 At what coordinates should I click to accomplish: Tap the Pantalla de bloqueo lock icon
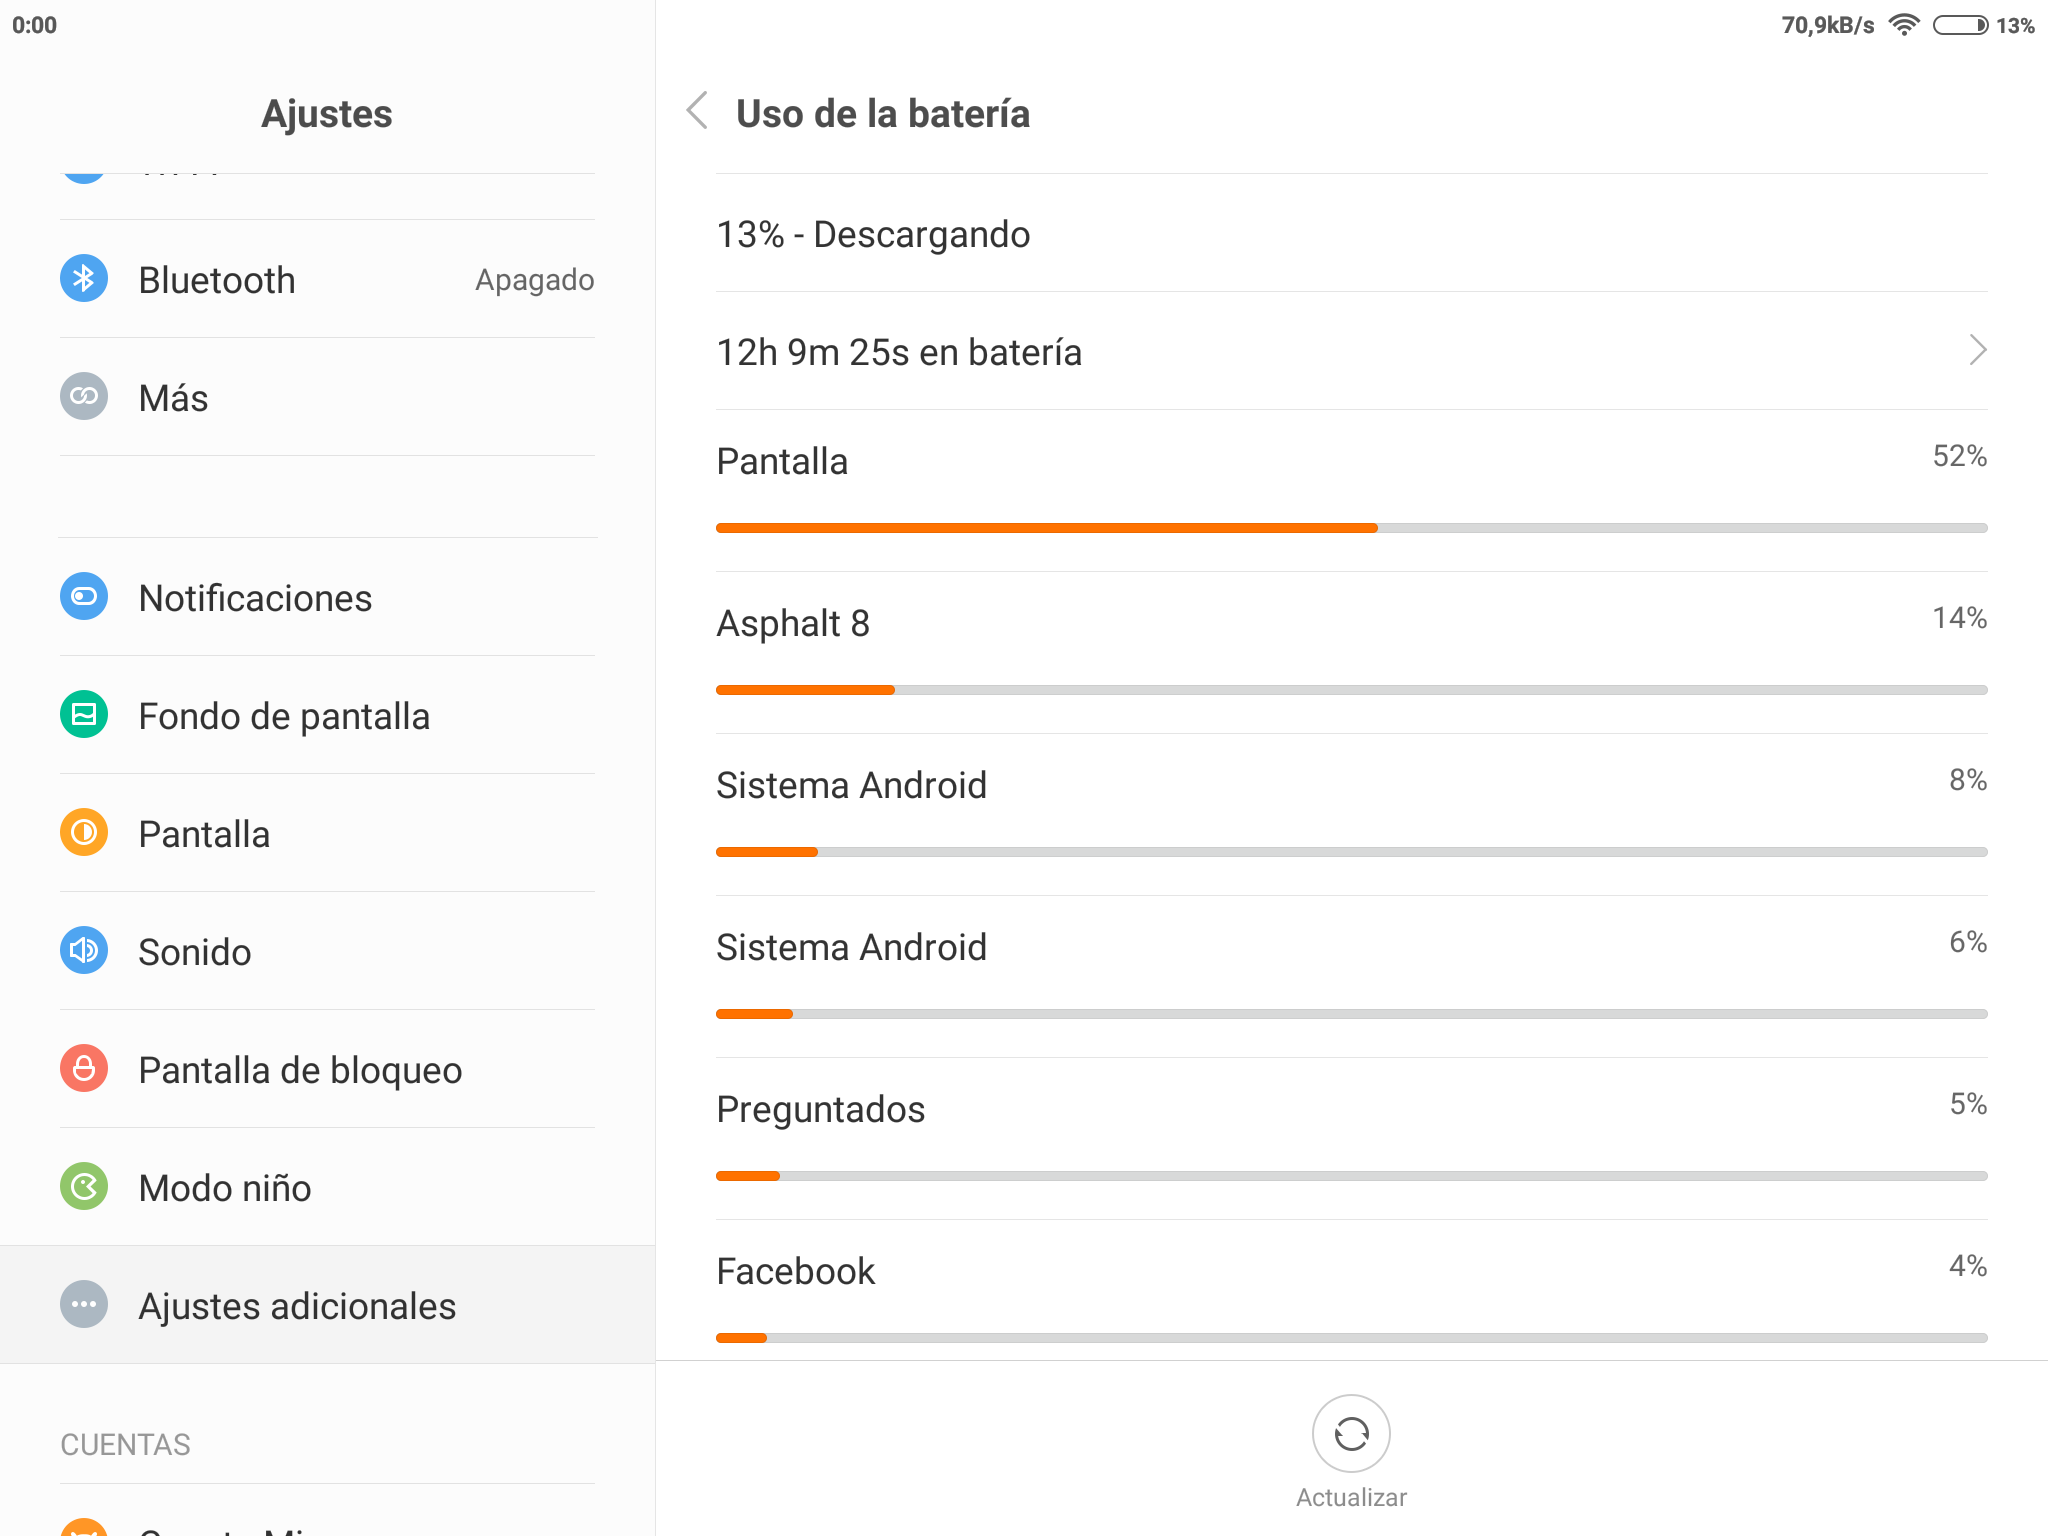[x=84, y=1069]
